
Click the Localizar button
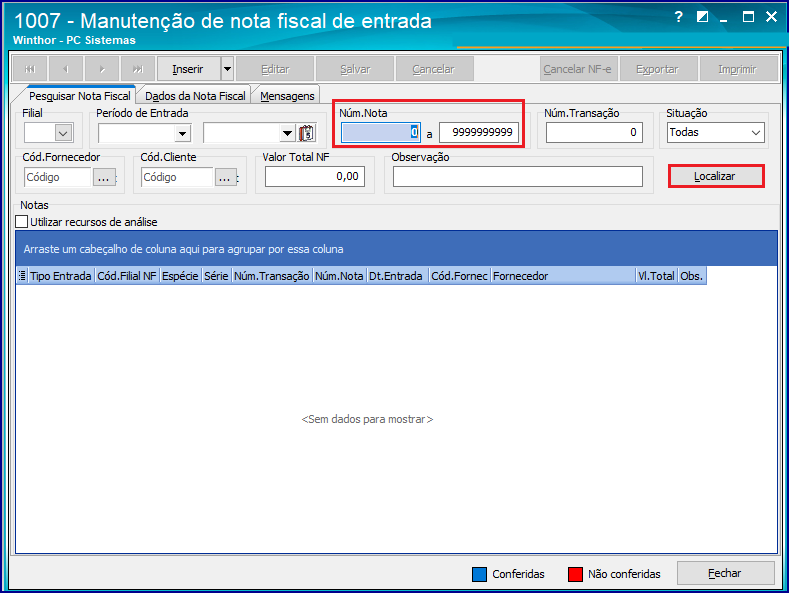715,176
